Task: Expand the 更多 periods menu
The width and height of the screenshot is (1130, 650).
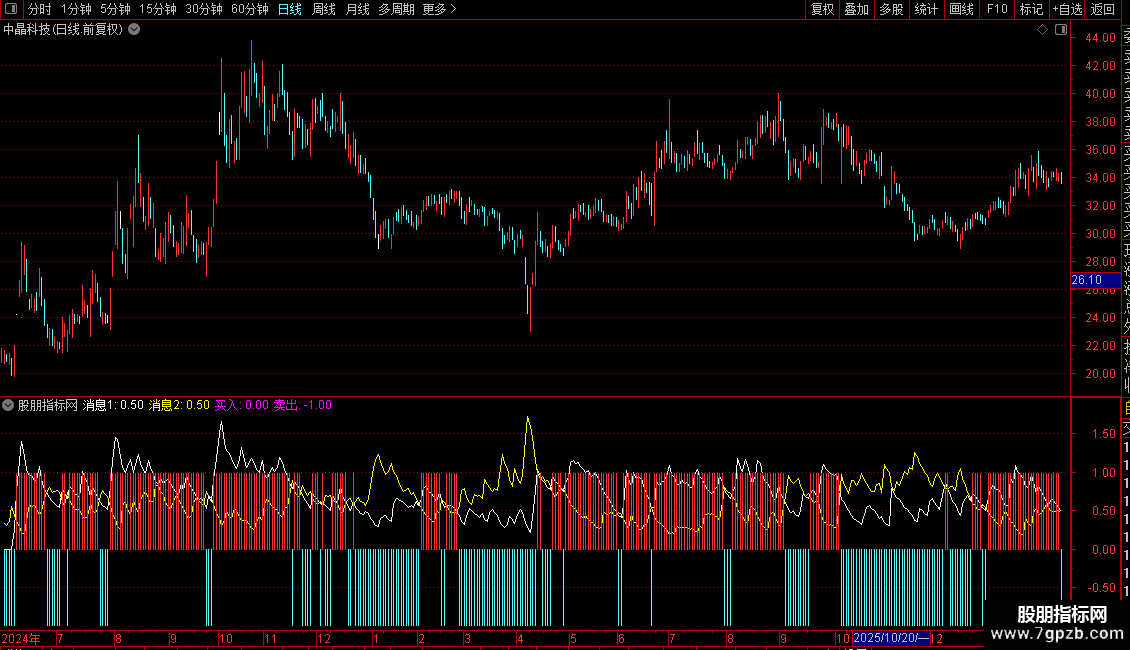Action: click(439, 9)
